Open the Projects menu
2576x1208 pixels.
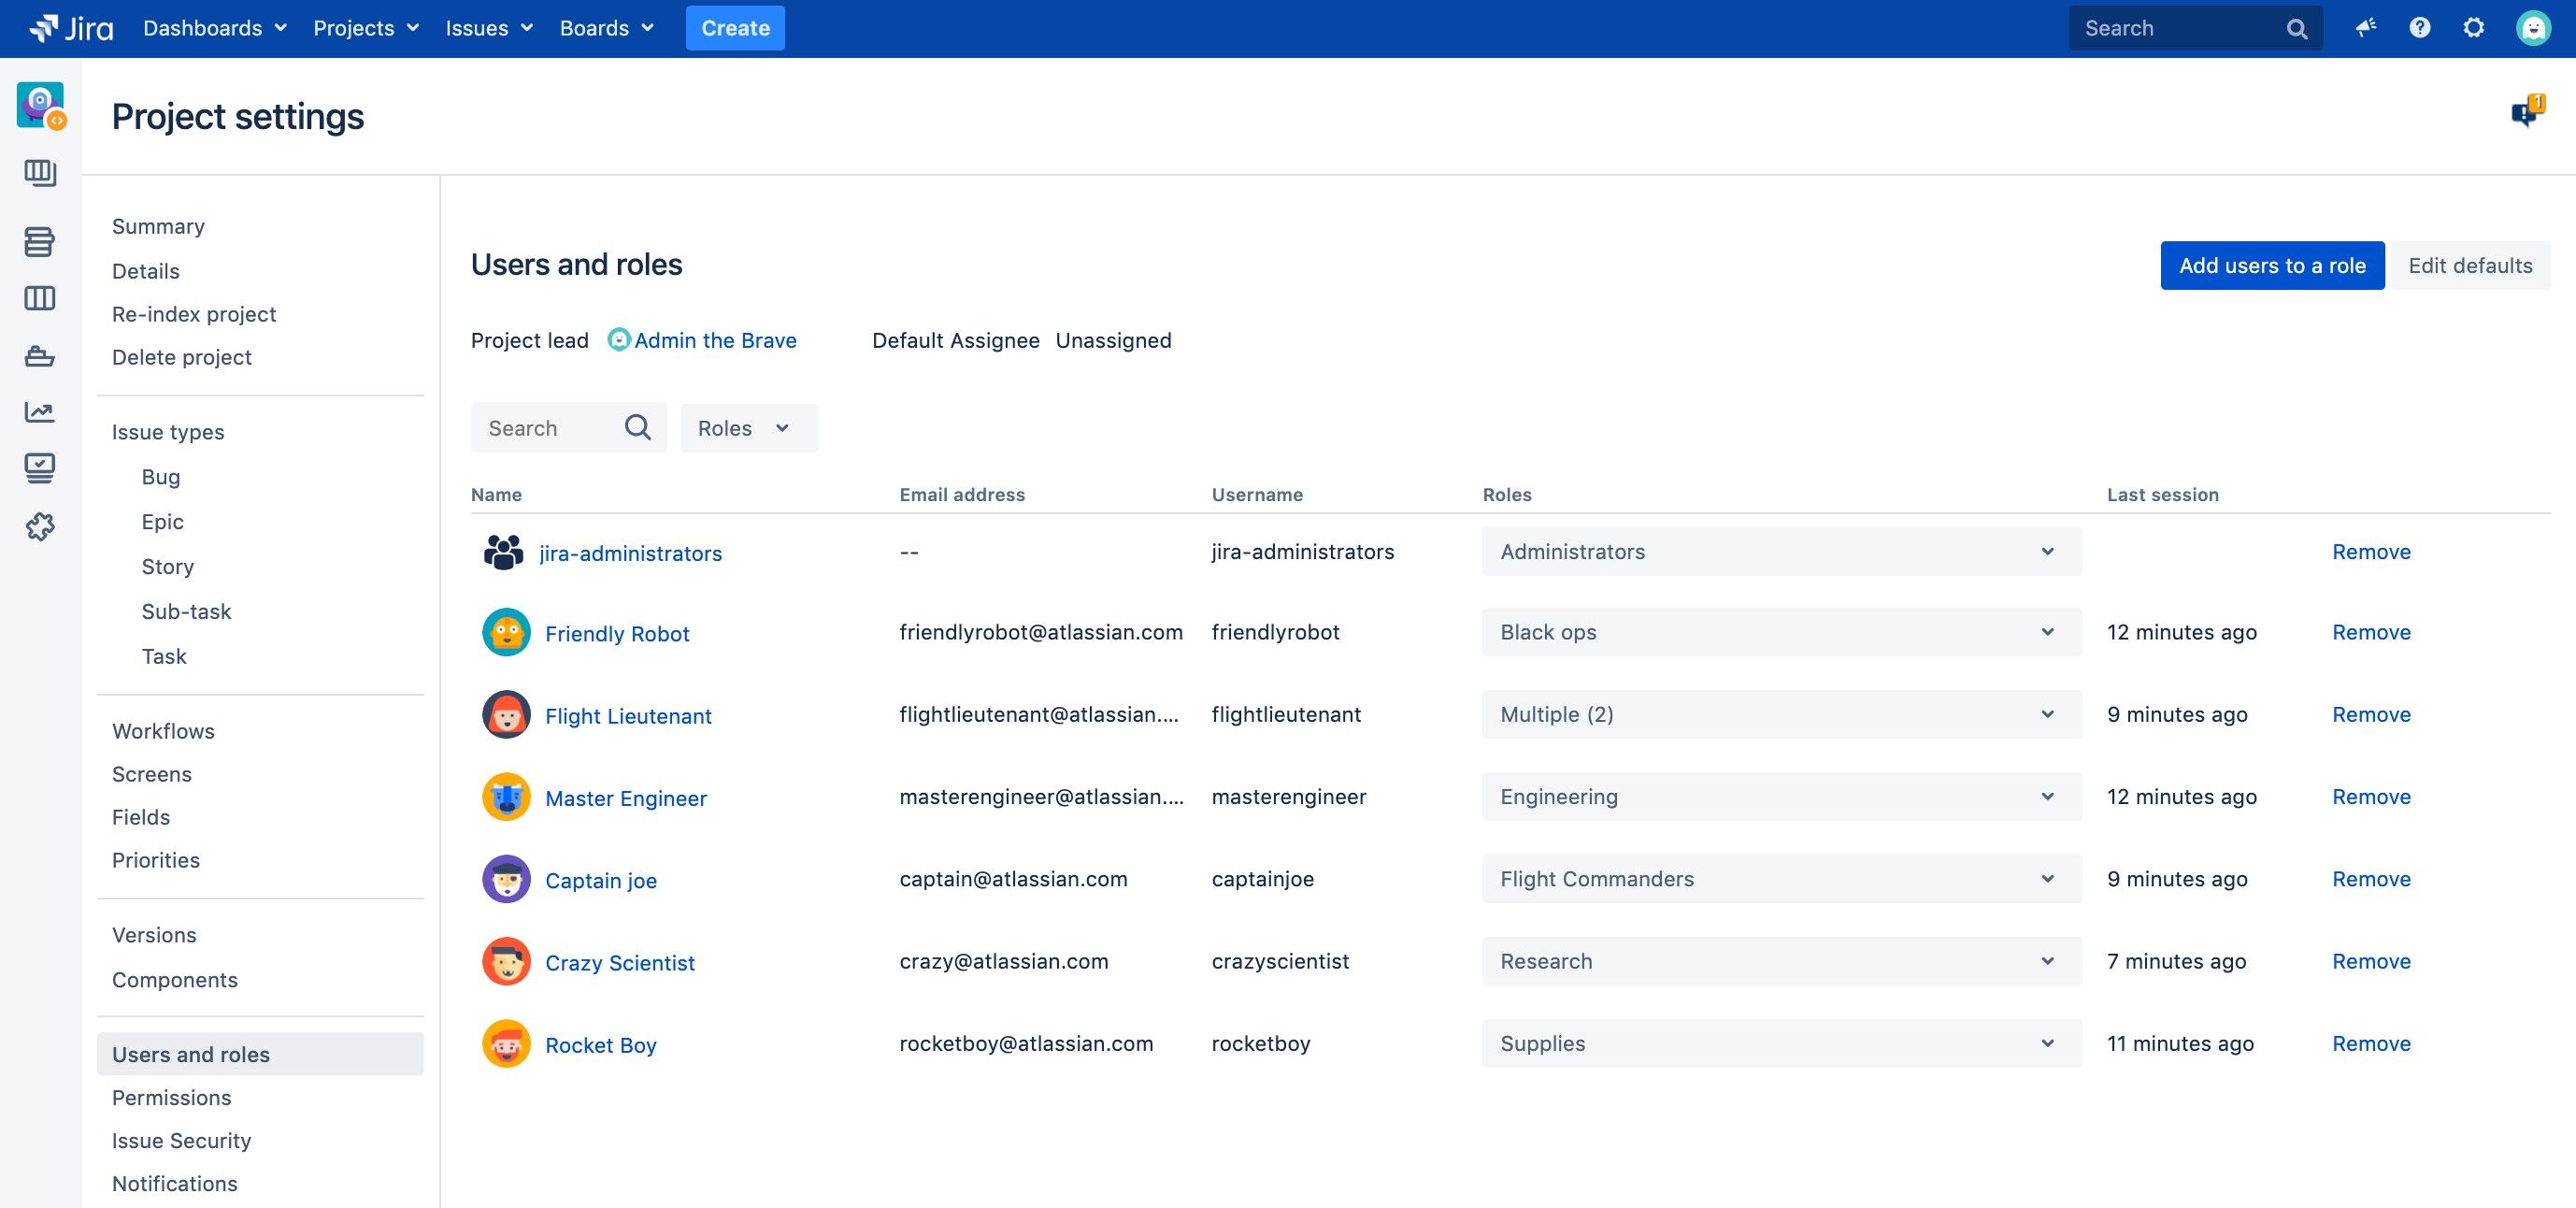coord(366,28)
